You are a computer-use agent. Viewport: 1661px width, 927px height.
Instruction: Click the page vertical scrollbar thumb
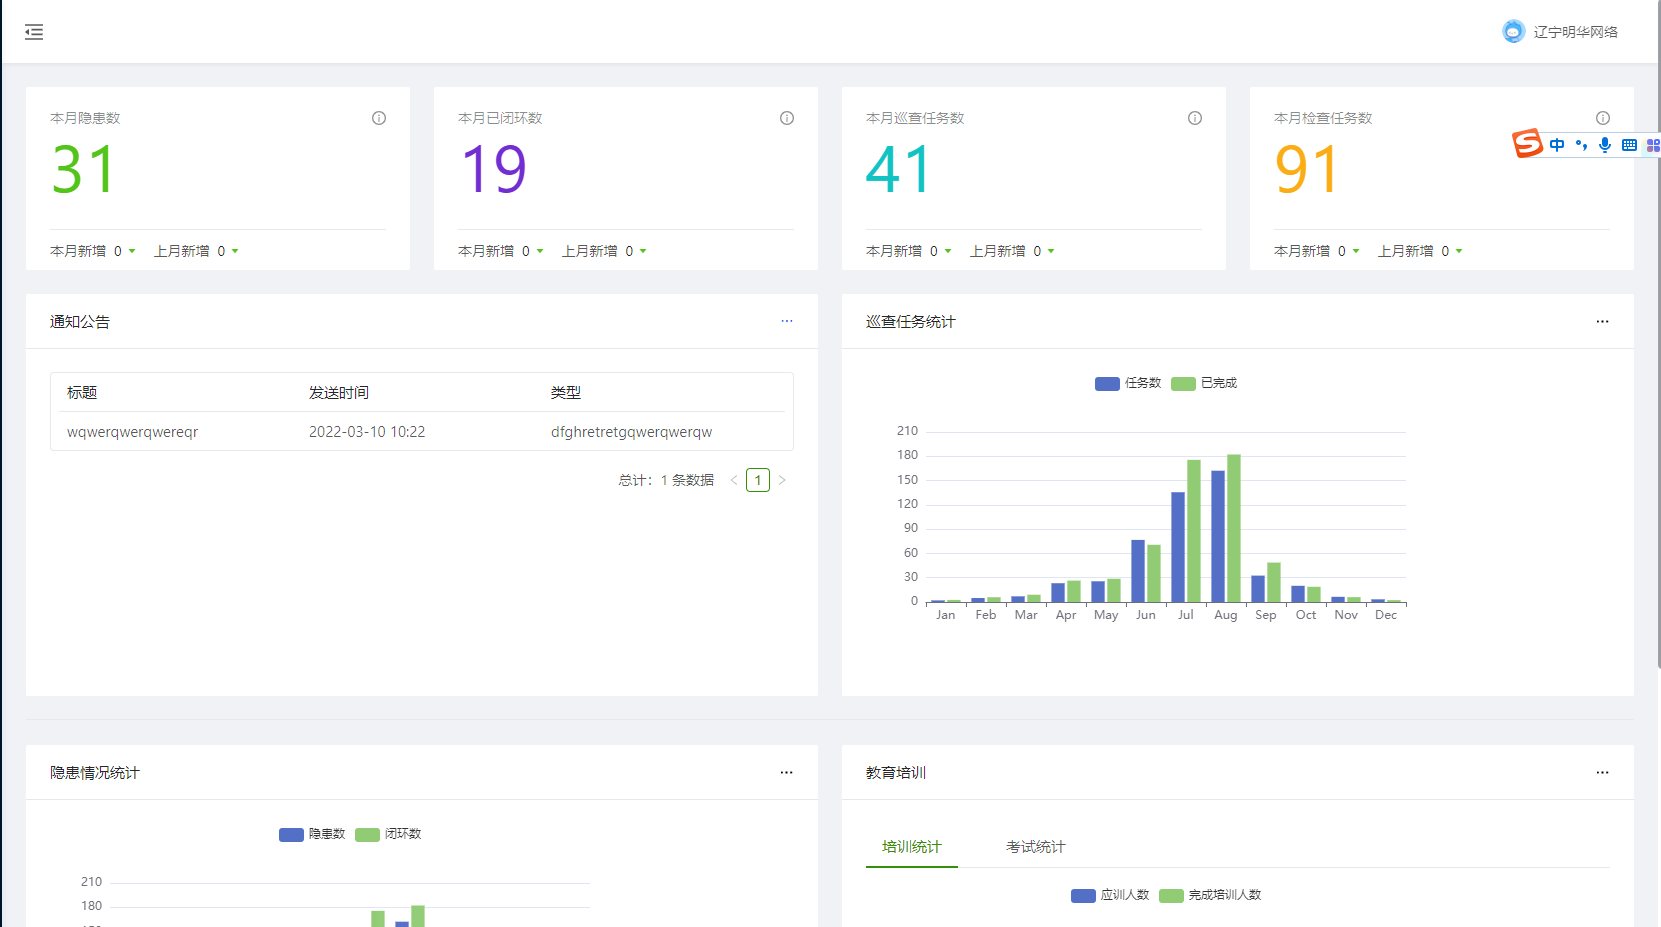(x=1659, y=334)
